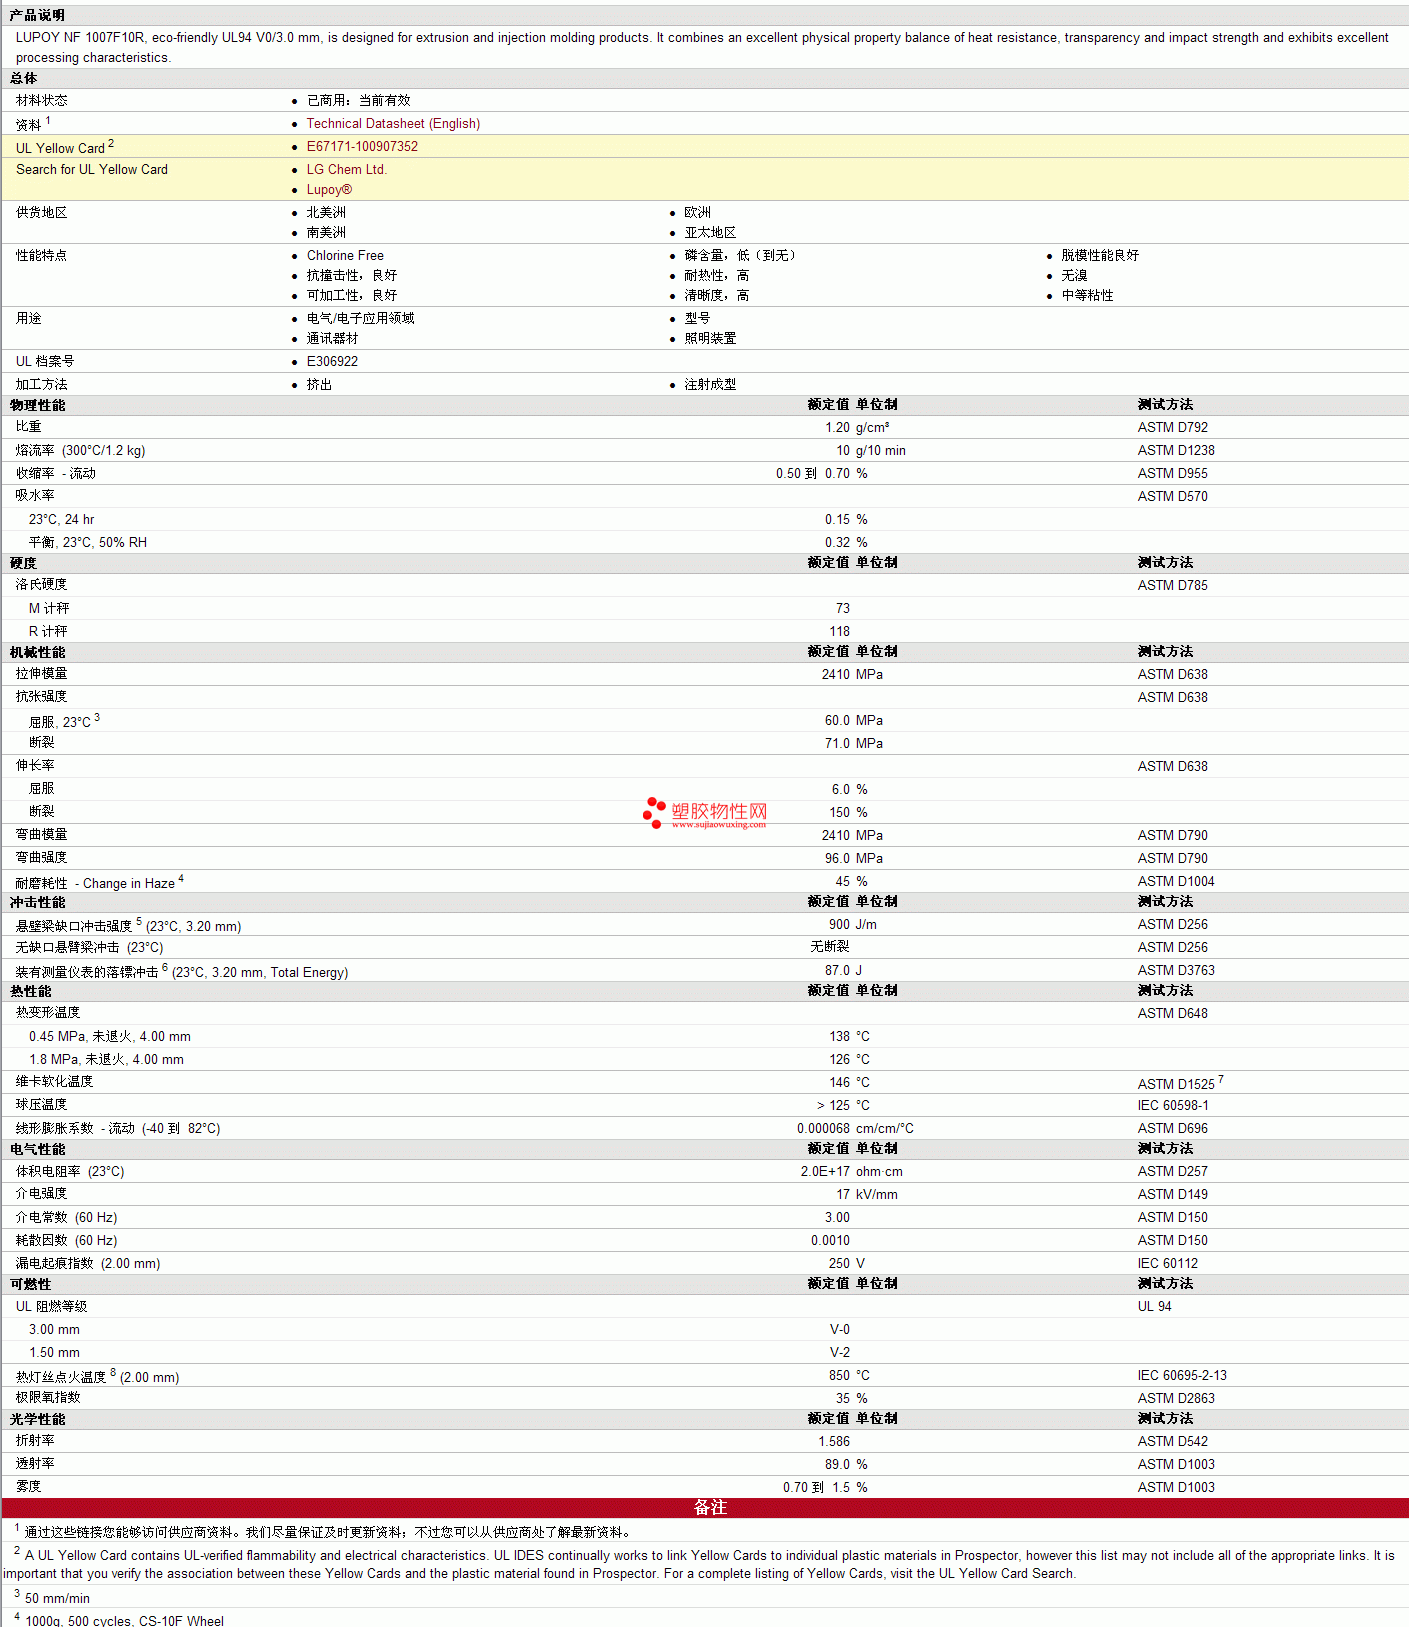Viewport: 1409px width, 1627px height.
Task: Click the transmittance value '89.0'
Action: tap(837, 1465)
